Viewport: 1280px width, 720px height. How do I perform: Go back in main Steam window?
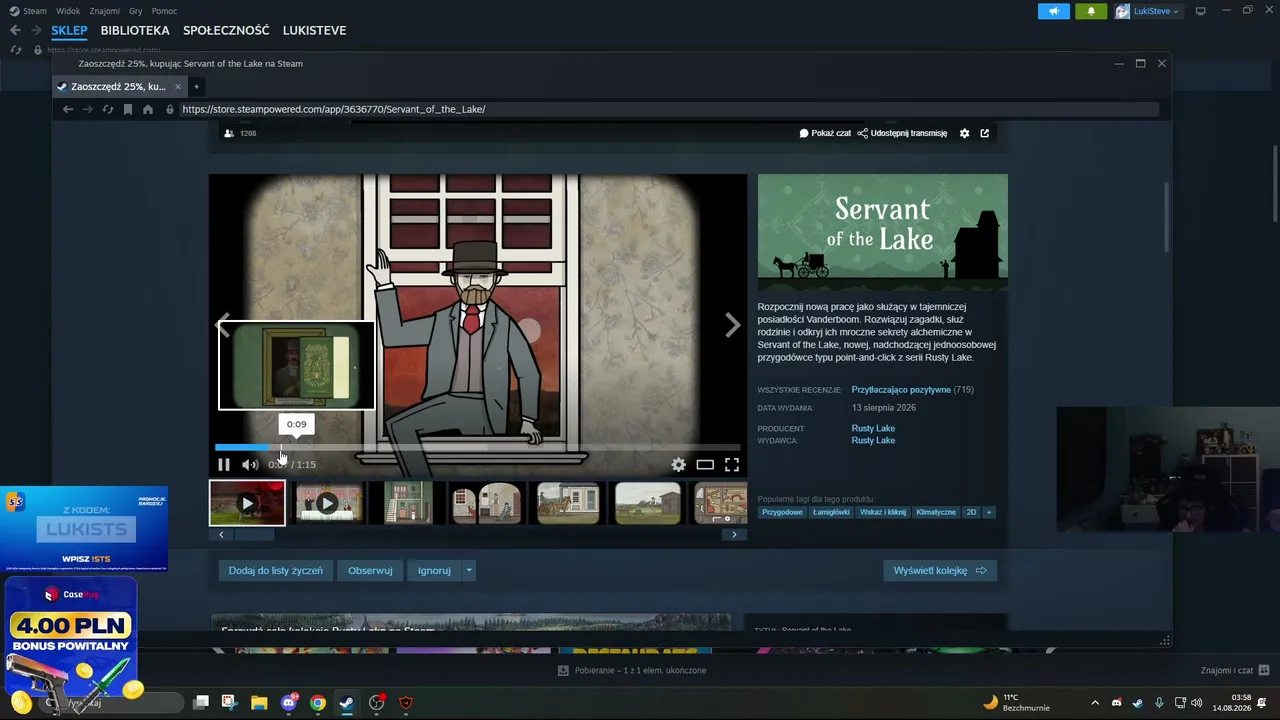(15, 30)
